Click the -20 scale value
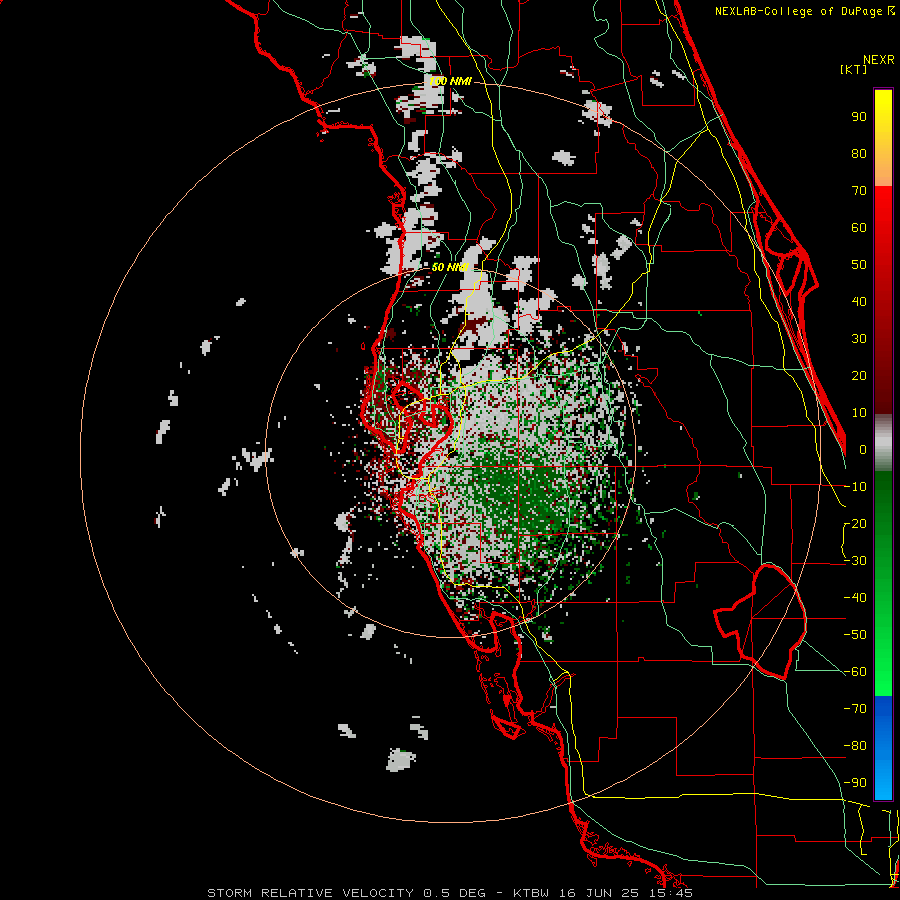Viewport: 900px width, 900px height. point(855,524)
